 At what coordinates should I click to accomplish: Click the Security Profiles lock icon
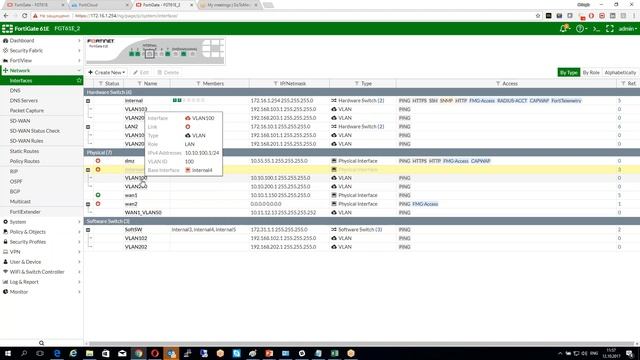[x=5, y=242]
